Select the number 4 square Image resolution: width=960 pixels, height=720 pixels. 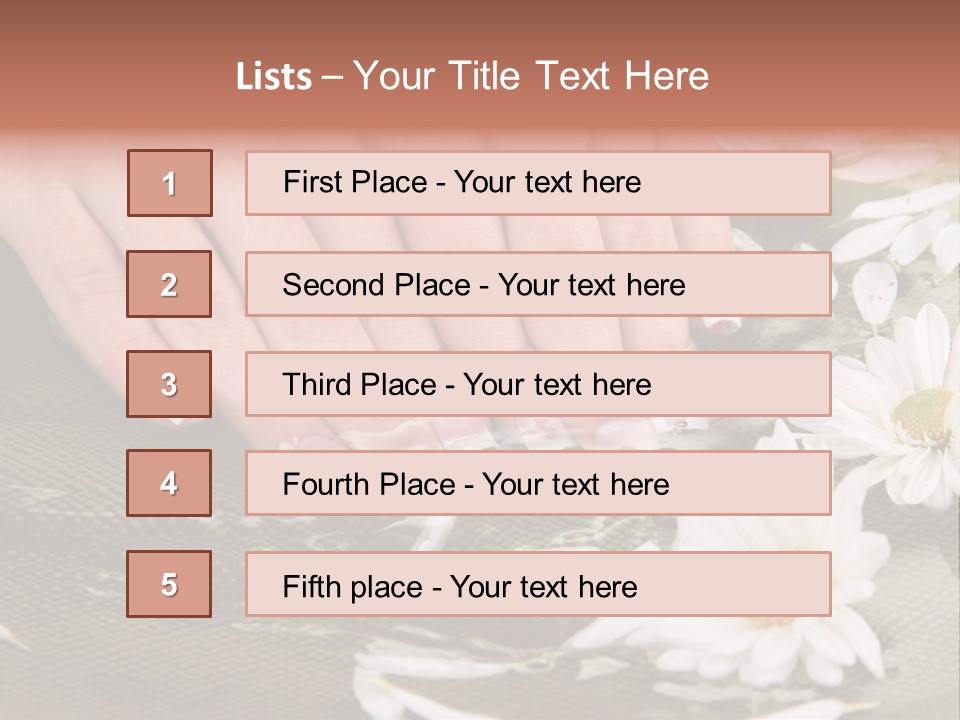click(169, 483)
